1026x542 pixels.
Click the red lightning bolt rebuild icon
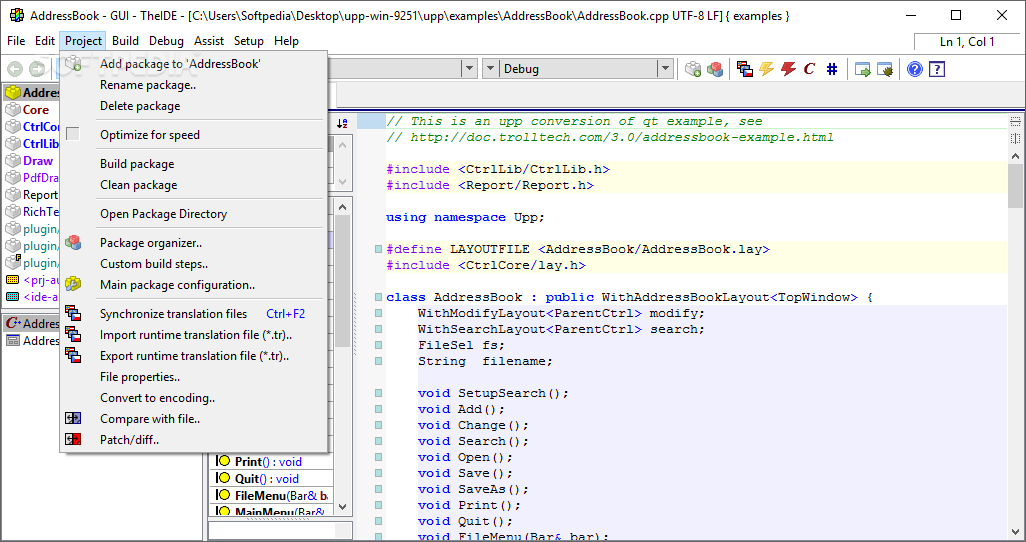[x=788, y=69]
